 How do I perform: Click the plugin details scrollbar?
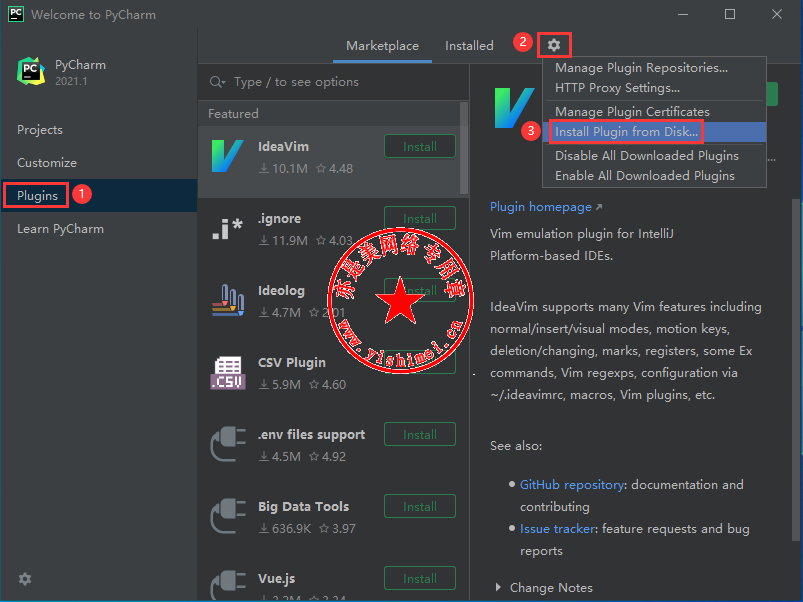tap(796, 369)
